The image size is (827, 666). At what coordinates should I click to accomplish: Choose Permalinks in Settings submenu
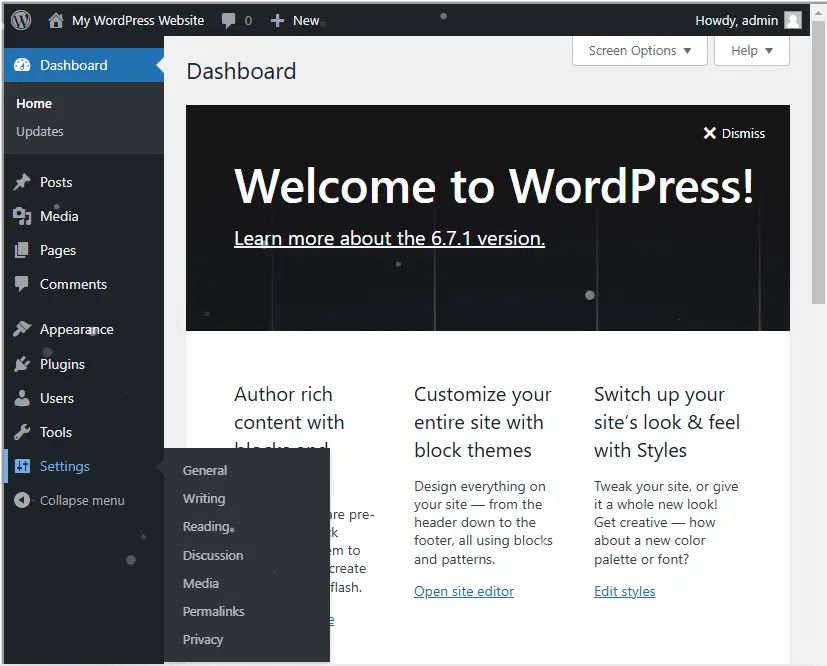[214, 611]
